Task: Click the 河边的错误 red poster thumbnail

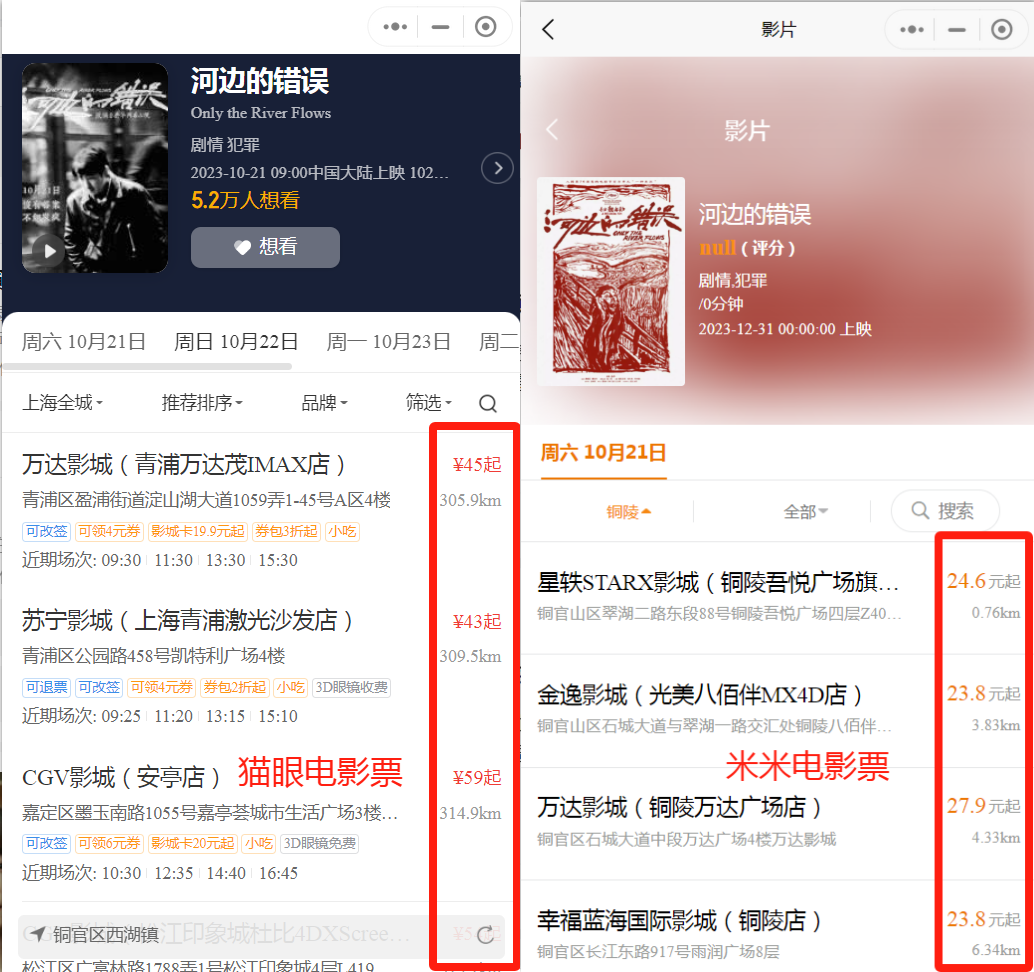Action: coord(611,281)
